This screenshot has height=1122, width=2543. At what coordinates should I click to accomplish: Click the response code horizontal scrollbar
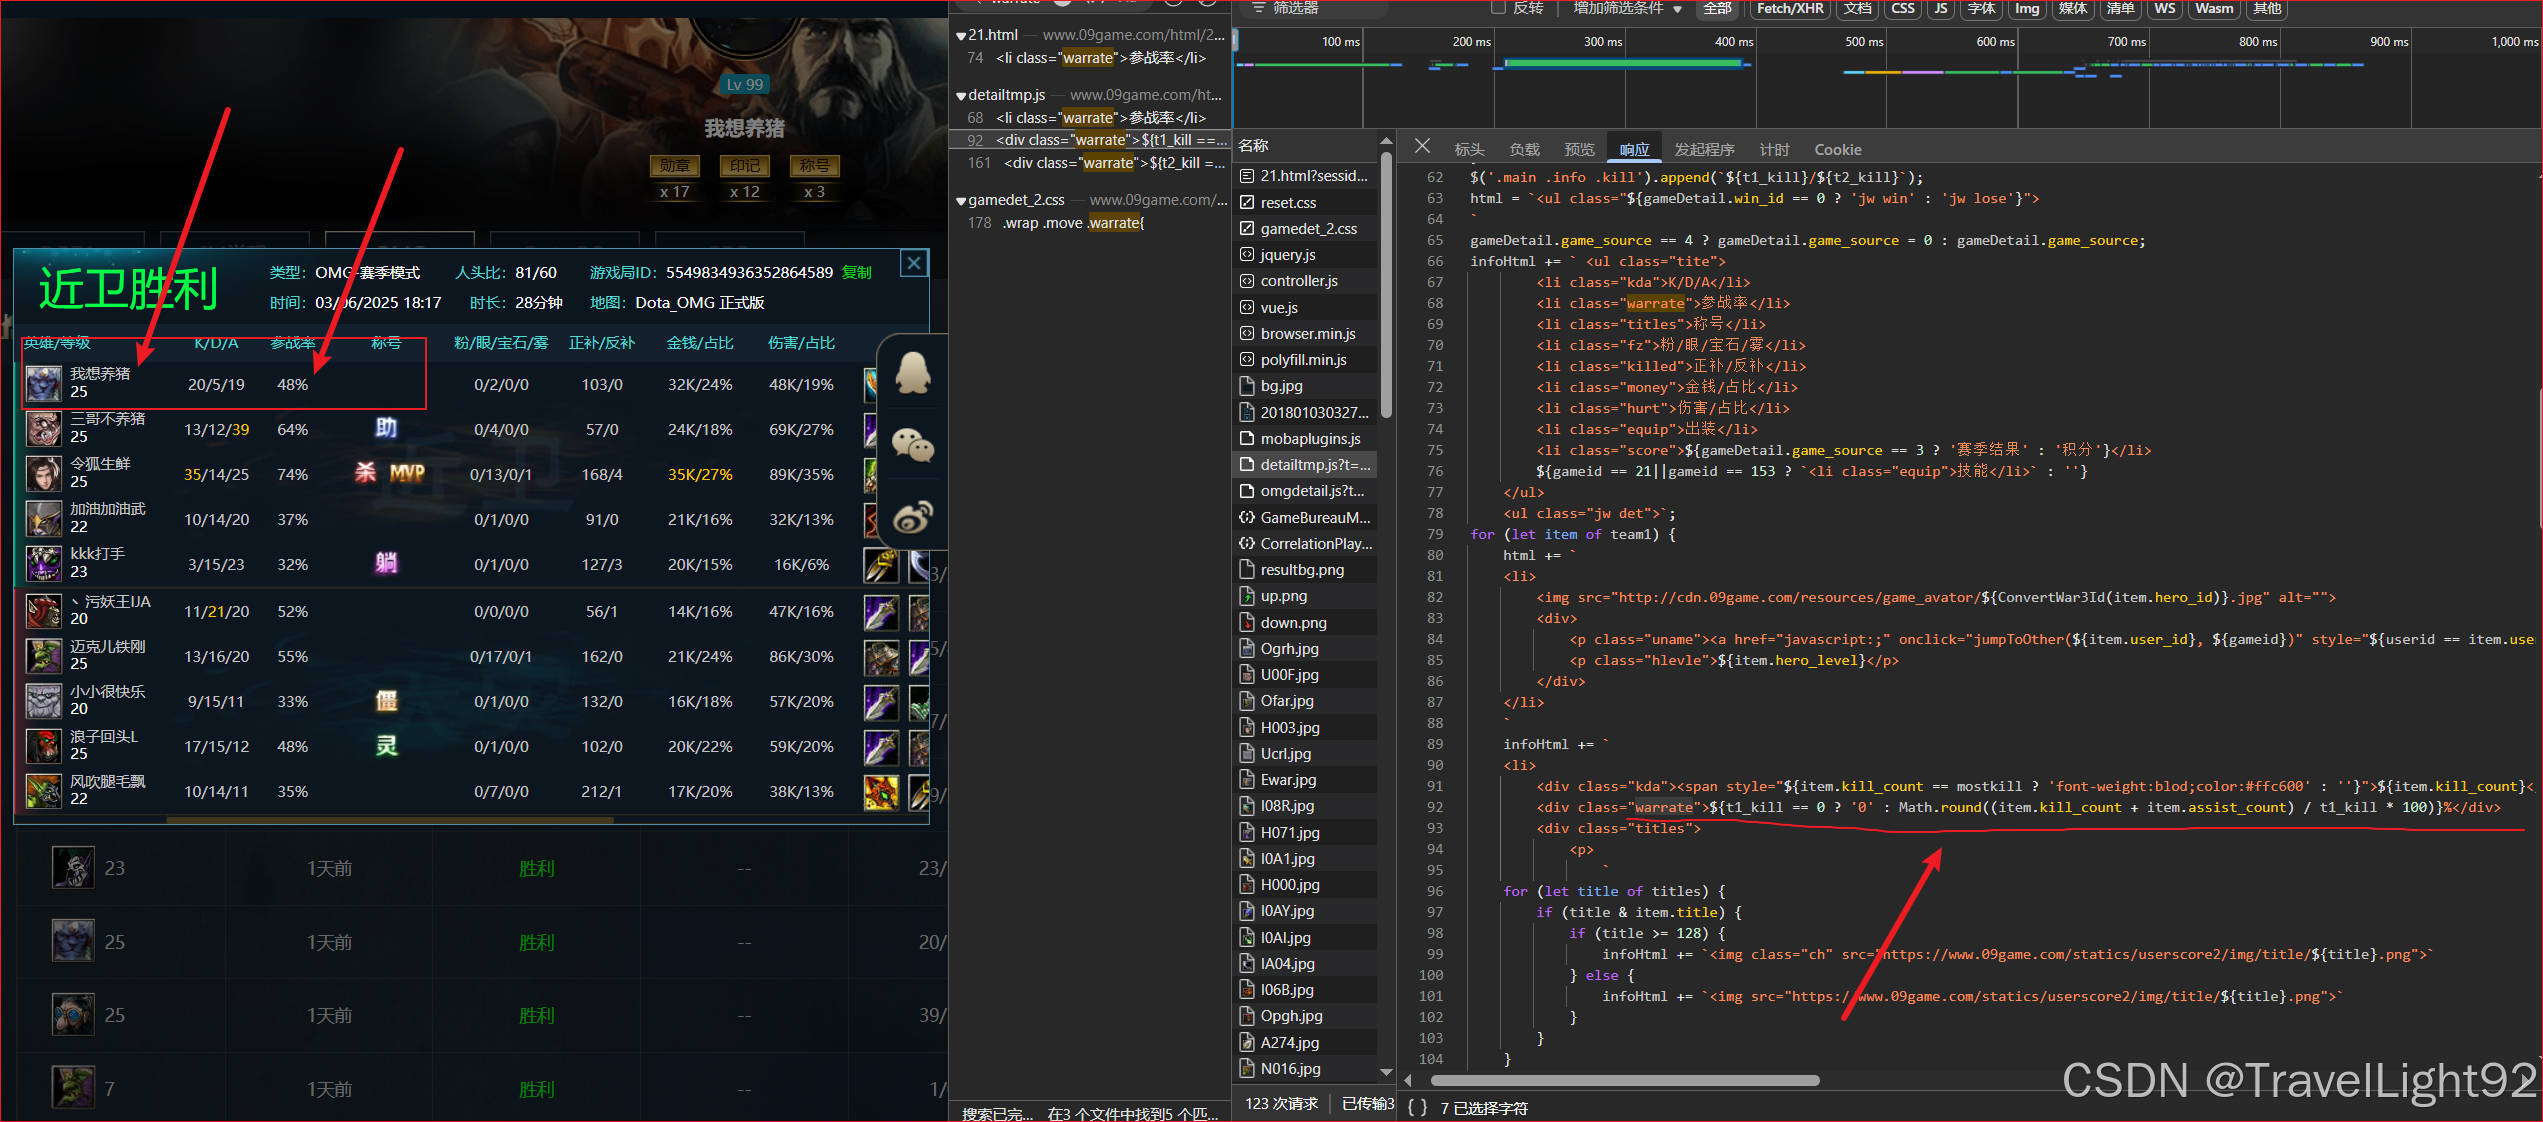(1624, 1080)
